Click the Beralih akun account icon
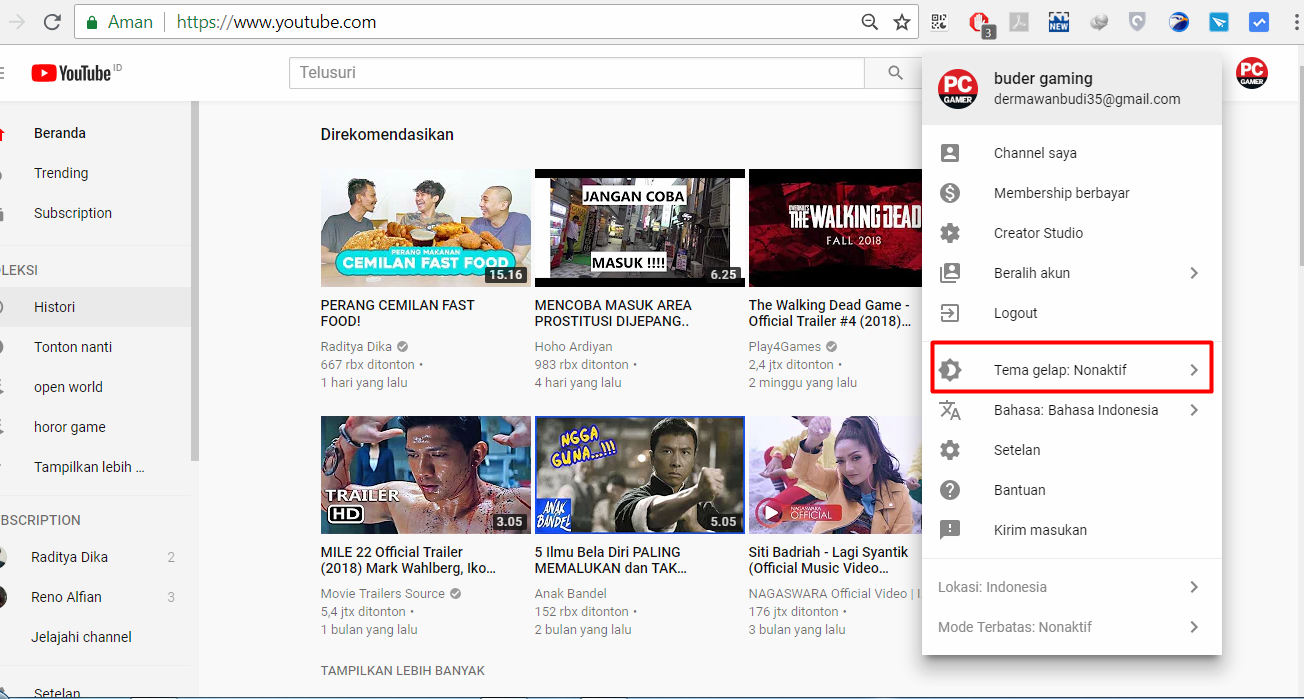This screenshot has width=1304, height=699. pos(950,273)
